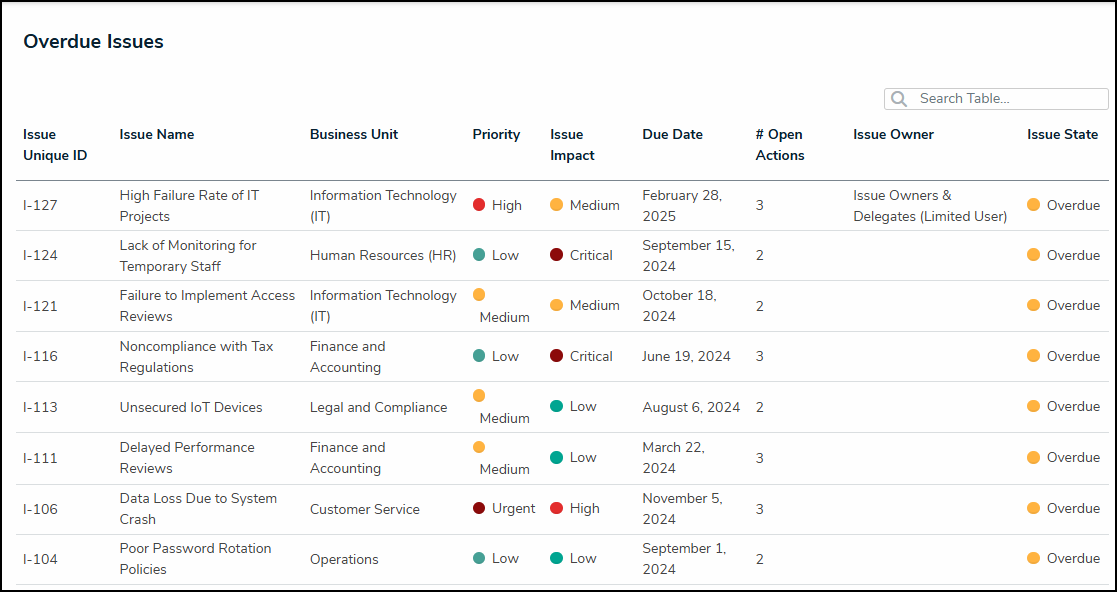
Task: Click the red High impact dot for I-106
Action: click(557, 508)
